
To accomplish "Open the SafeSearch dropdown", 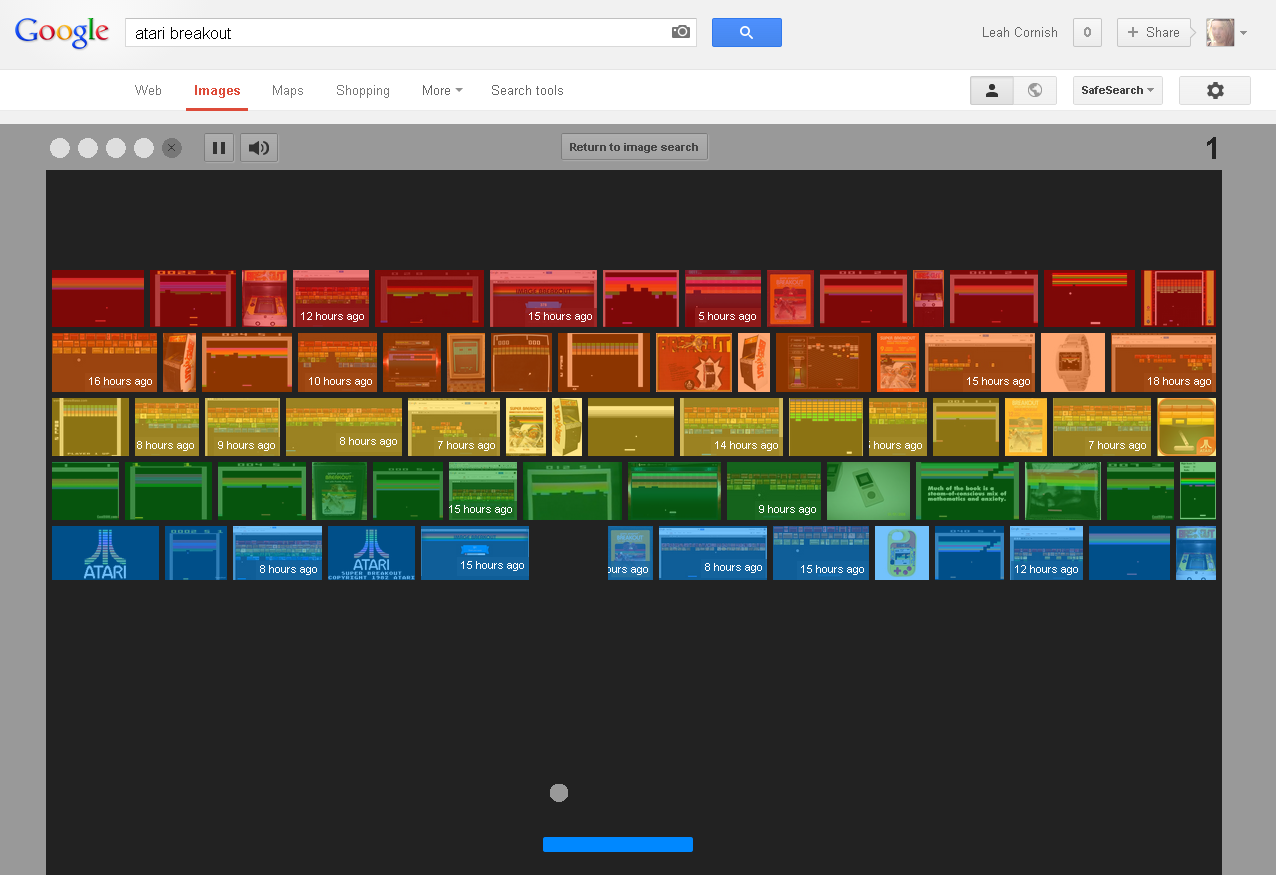I will [x=1117, y=90].
